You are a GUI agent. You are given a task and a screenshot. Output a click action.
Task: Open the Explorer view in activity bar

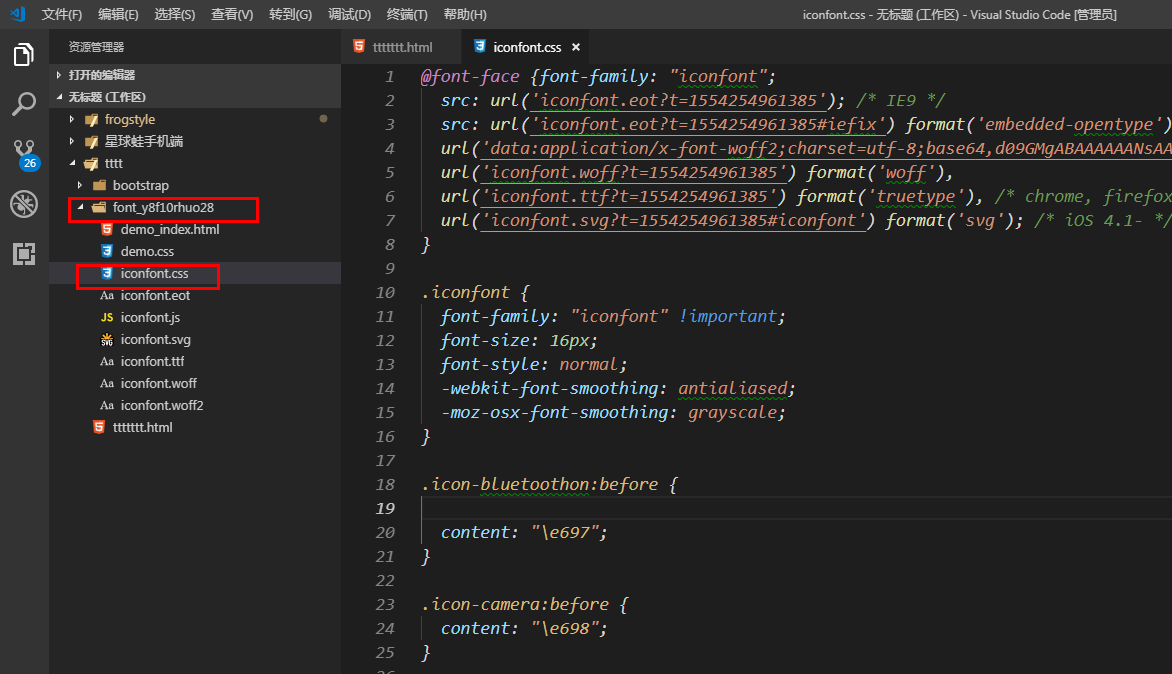click(24, 55)
